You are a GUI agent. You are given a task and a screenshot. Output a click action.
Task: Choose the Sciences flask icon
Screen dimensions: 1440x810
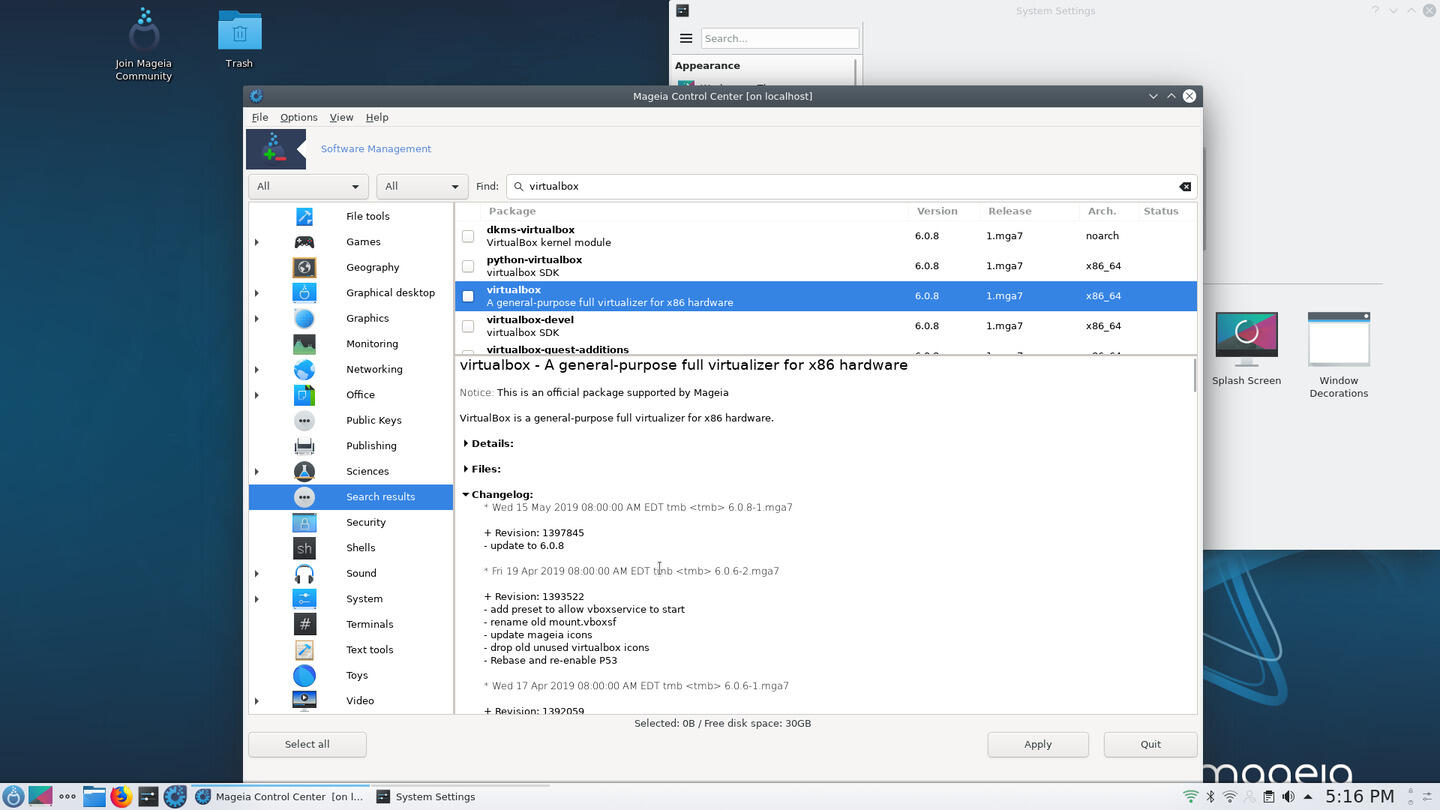304,471
